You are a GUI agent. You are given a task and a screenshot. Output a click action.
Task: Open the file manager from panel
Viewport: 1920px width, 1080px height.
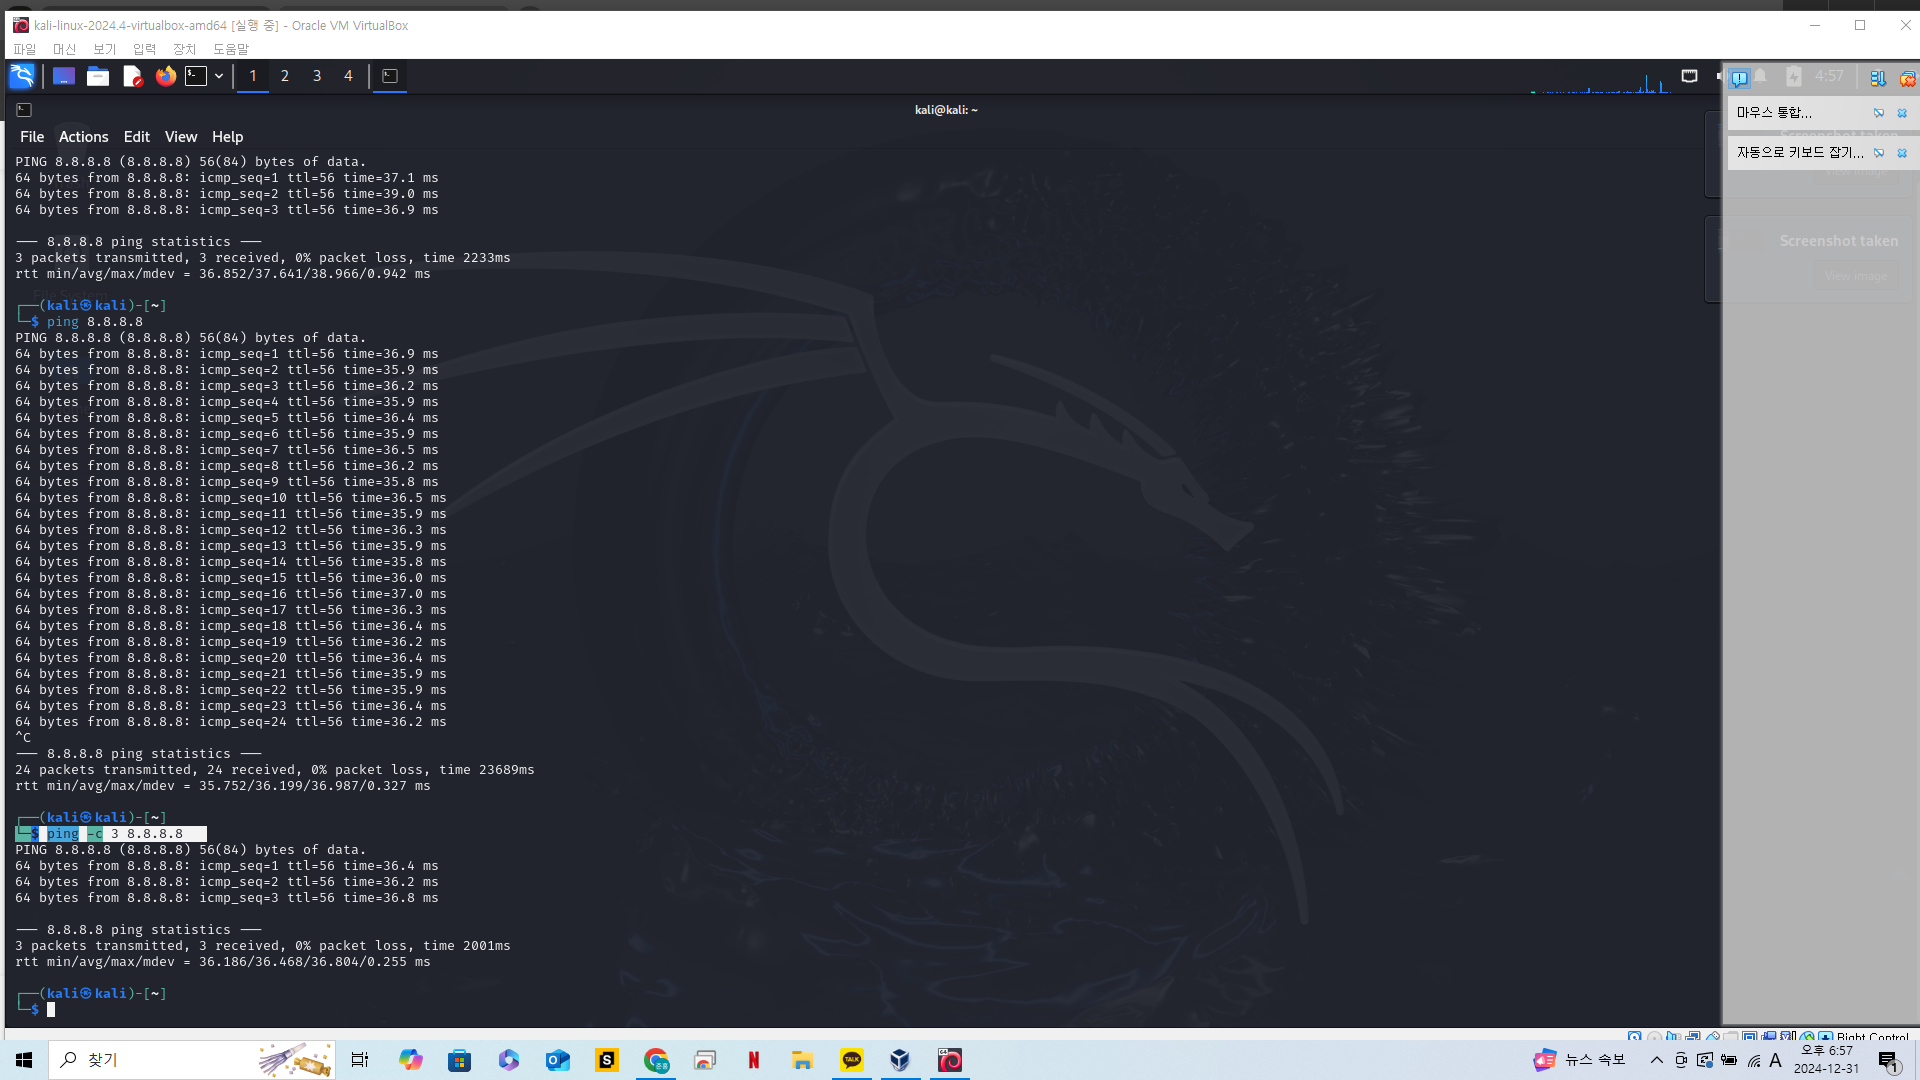(98, 76)
